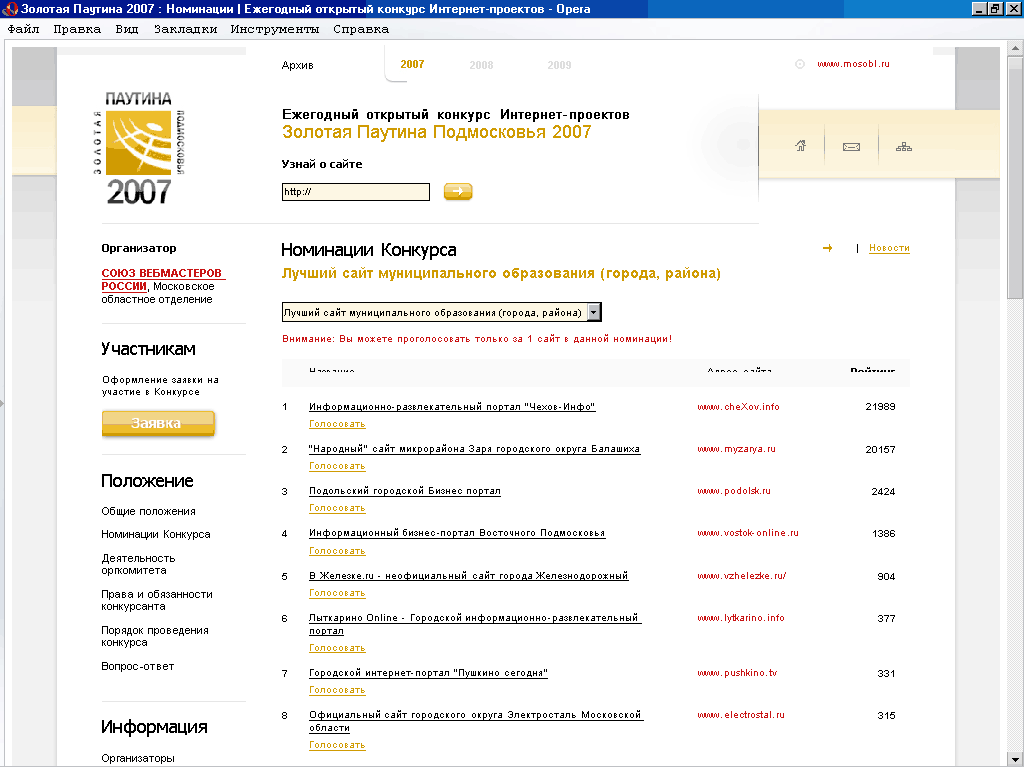This screenshot has width=1024, height=768.
Task: Open the Закладки menu
Action: pyautogui.click(x=185, y=29)
